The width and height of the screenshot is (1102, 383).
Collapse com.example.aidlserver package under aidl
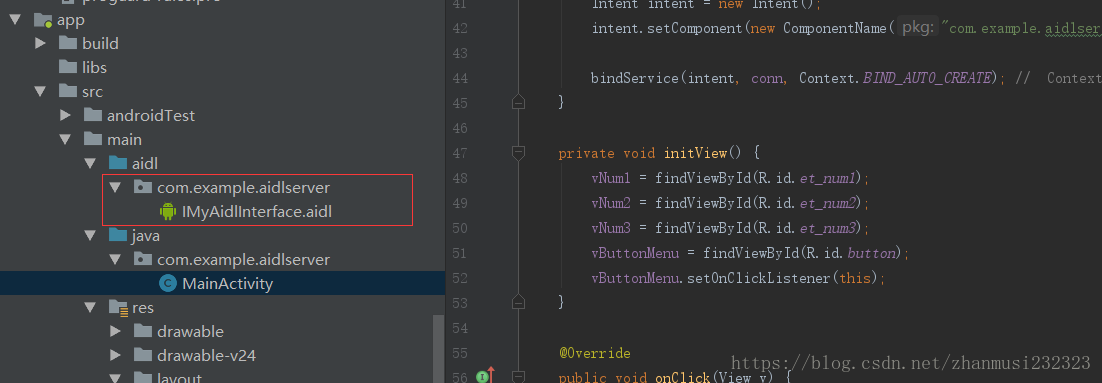115,188
